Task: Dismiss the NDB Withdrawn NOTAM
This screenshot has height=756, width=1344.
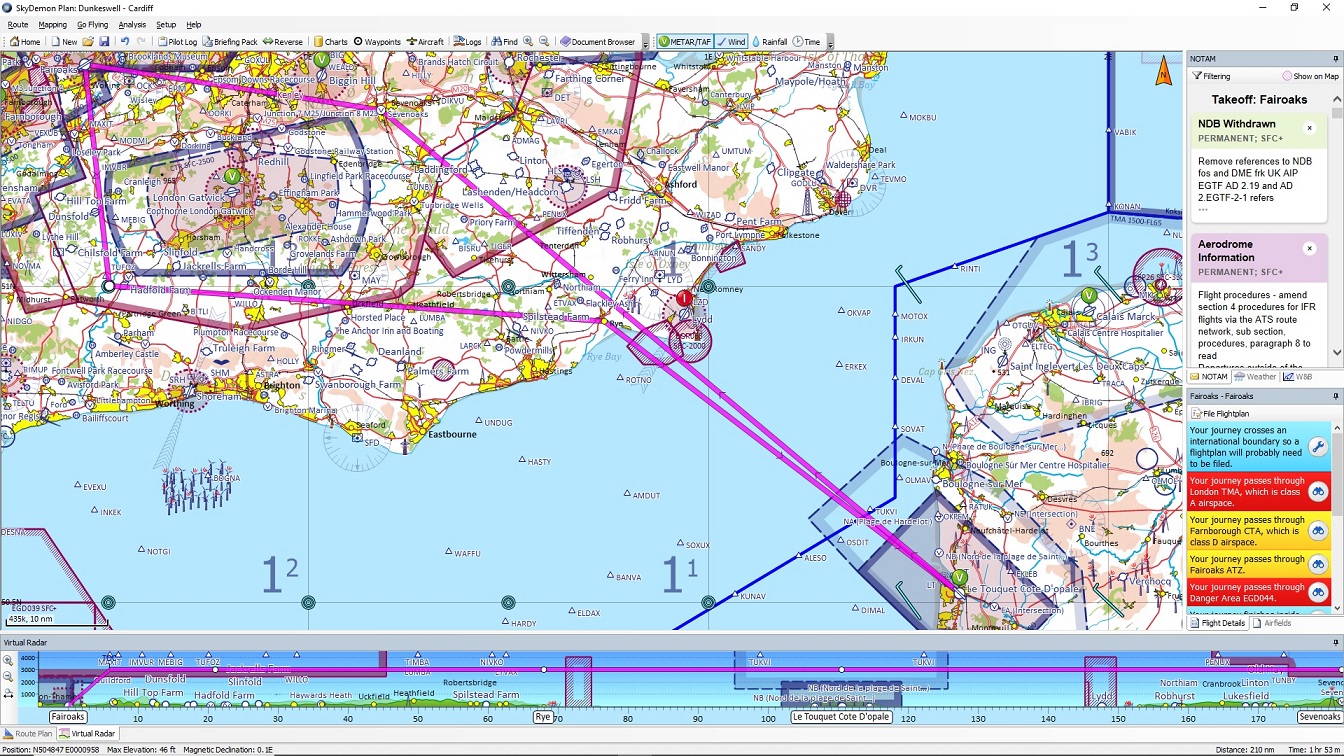Action: [x=1309, y=128]
